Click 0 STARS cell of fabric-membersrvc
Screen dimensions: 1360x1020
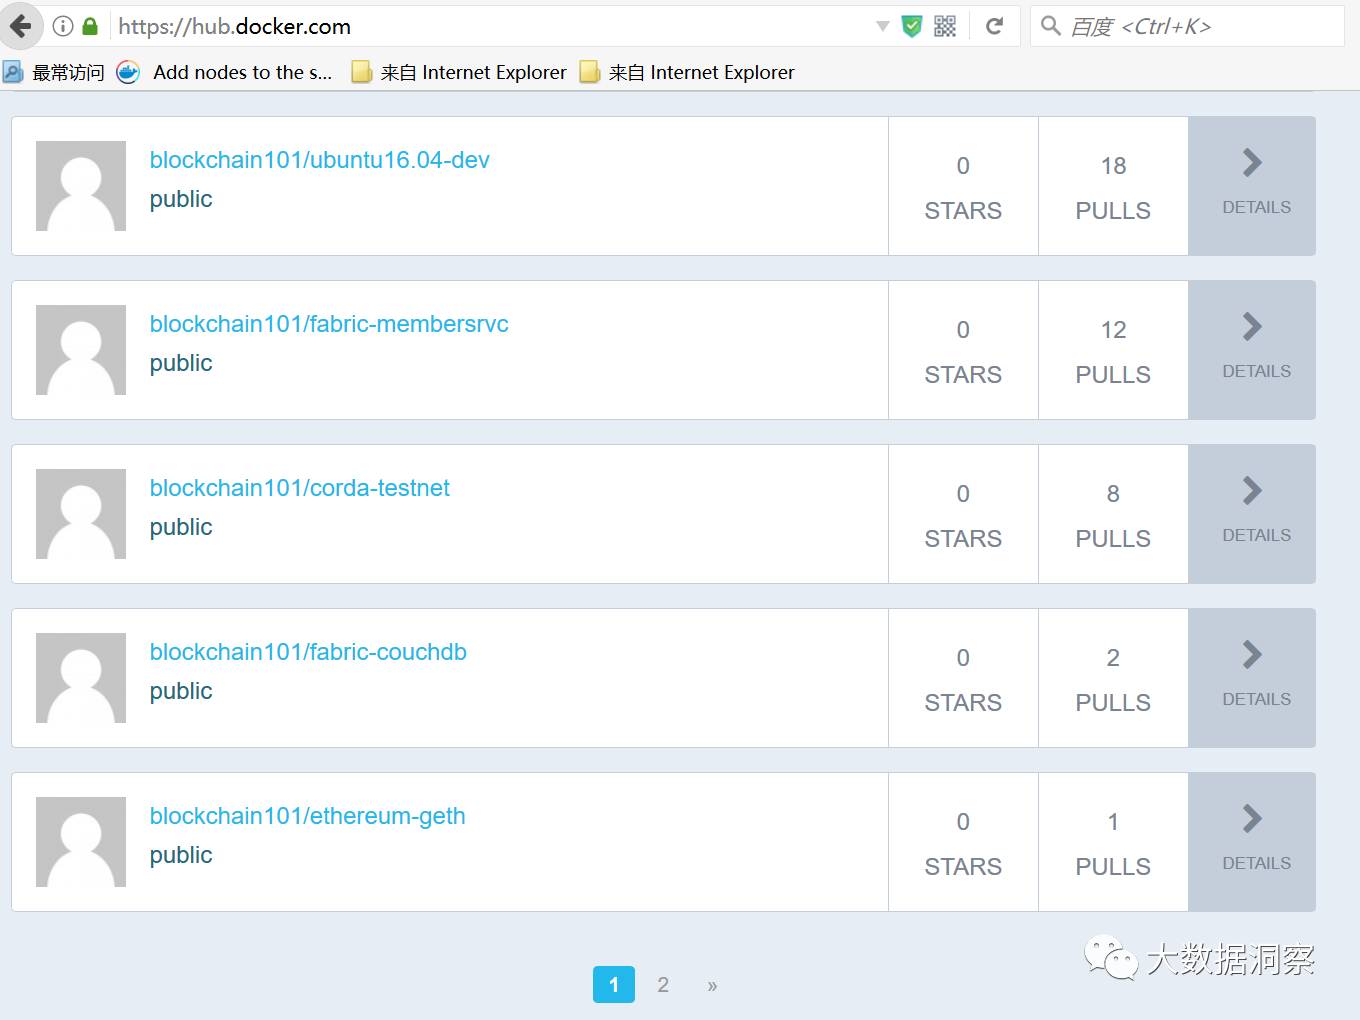tap(963, 350)
